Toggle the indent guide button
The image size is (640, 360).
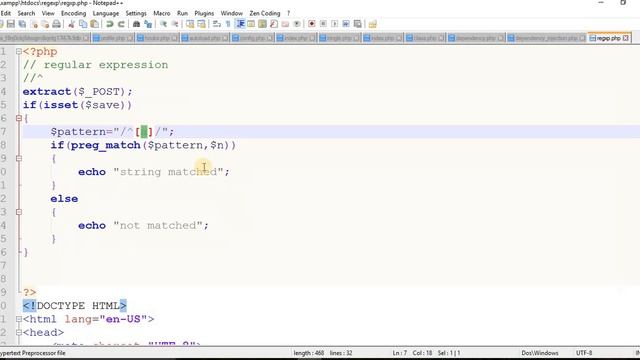click(240, 24)
